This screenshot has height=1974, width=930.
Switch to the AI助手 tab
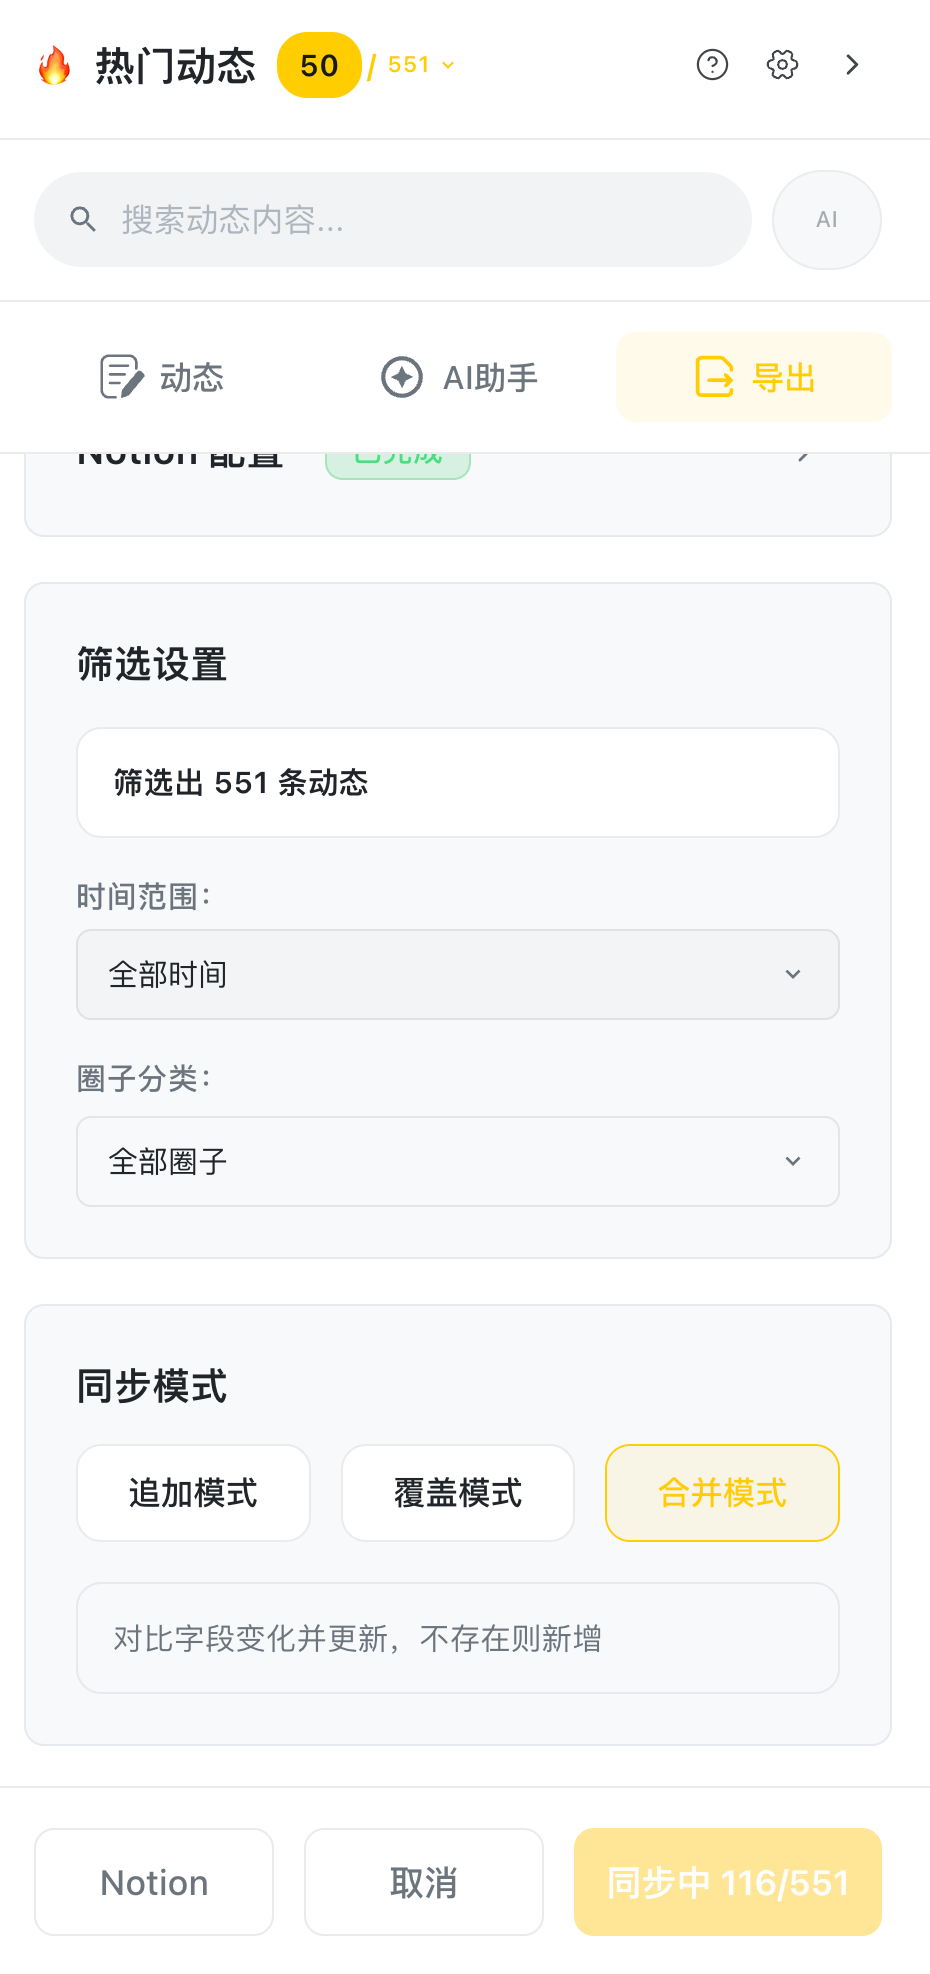coord(460,377)
